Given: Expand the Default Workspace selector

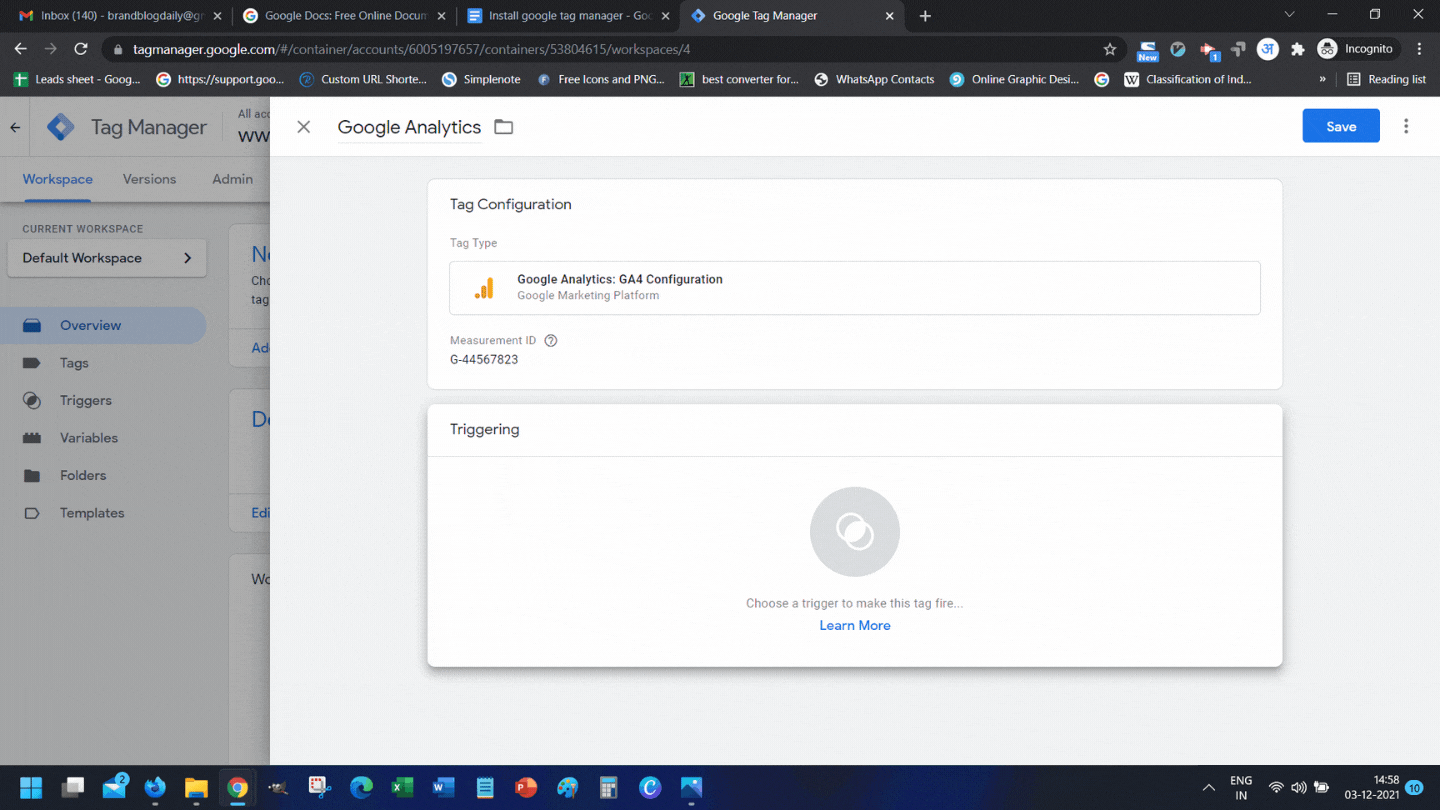Looking at the screenshot, I should [x=107, y=258].
